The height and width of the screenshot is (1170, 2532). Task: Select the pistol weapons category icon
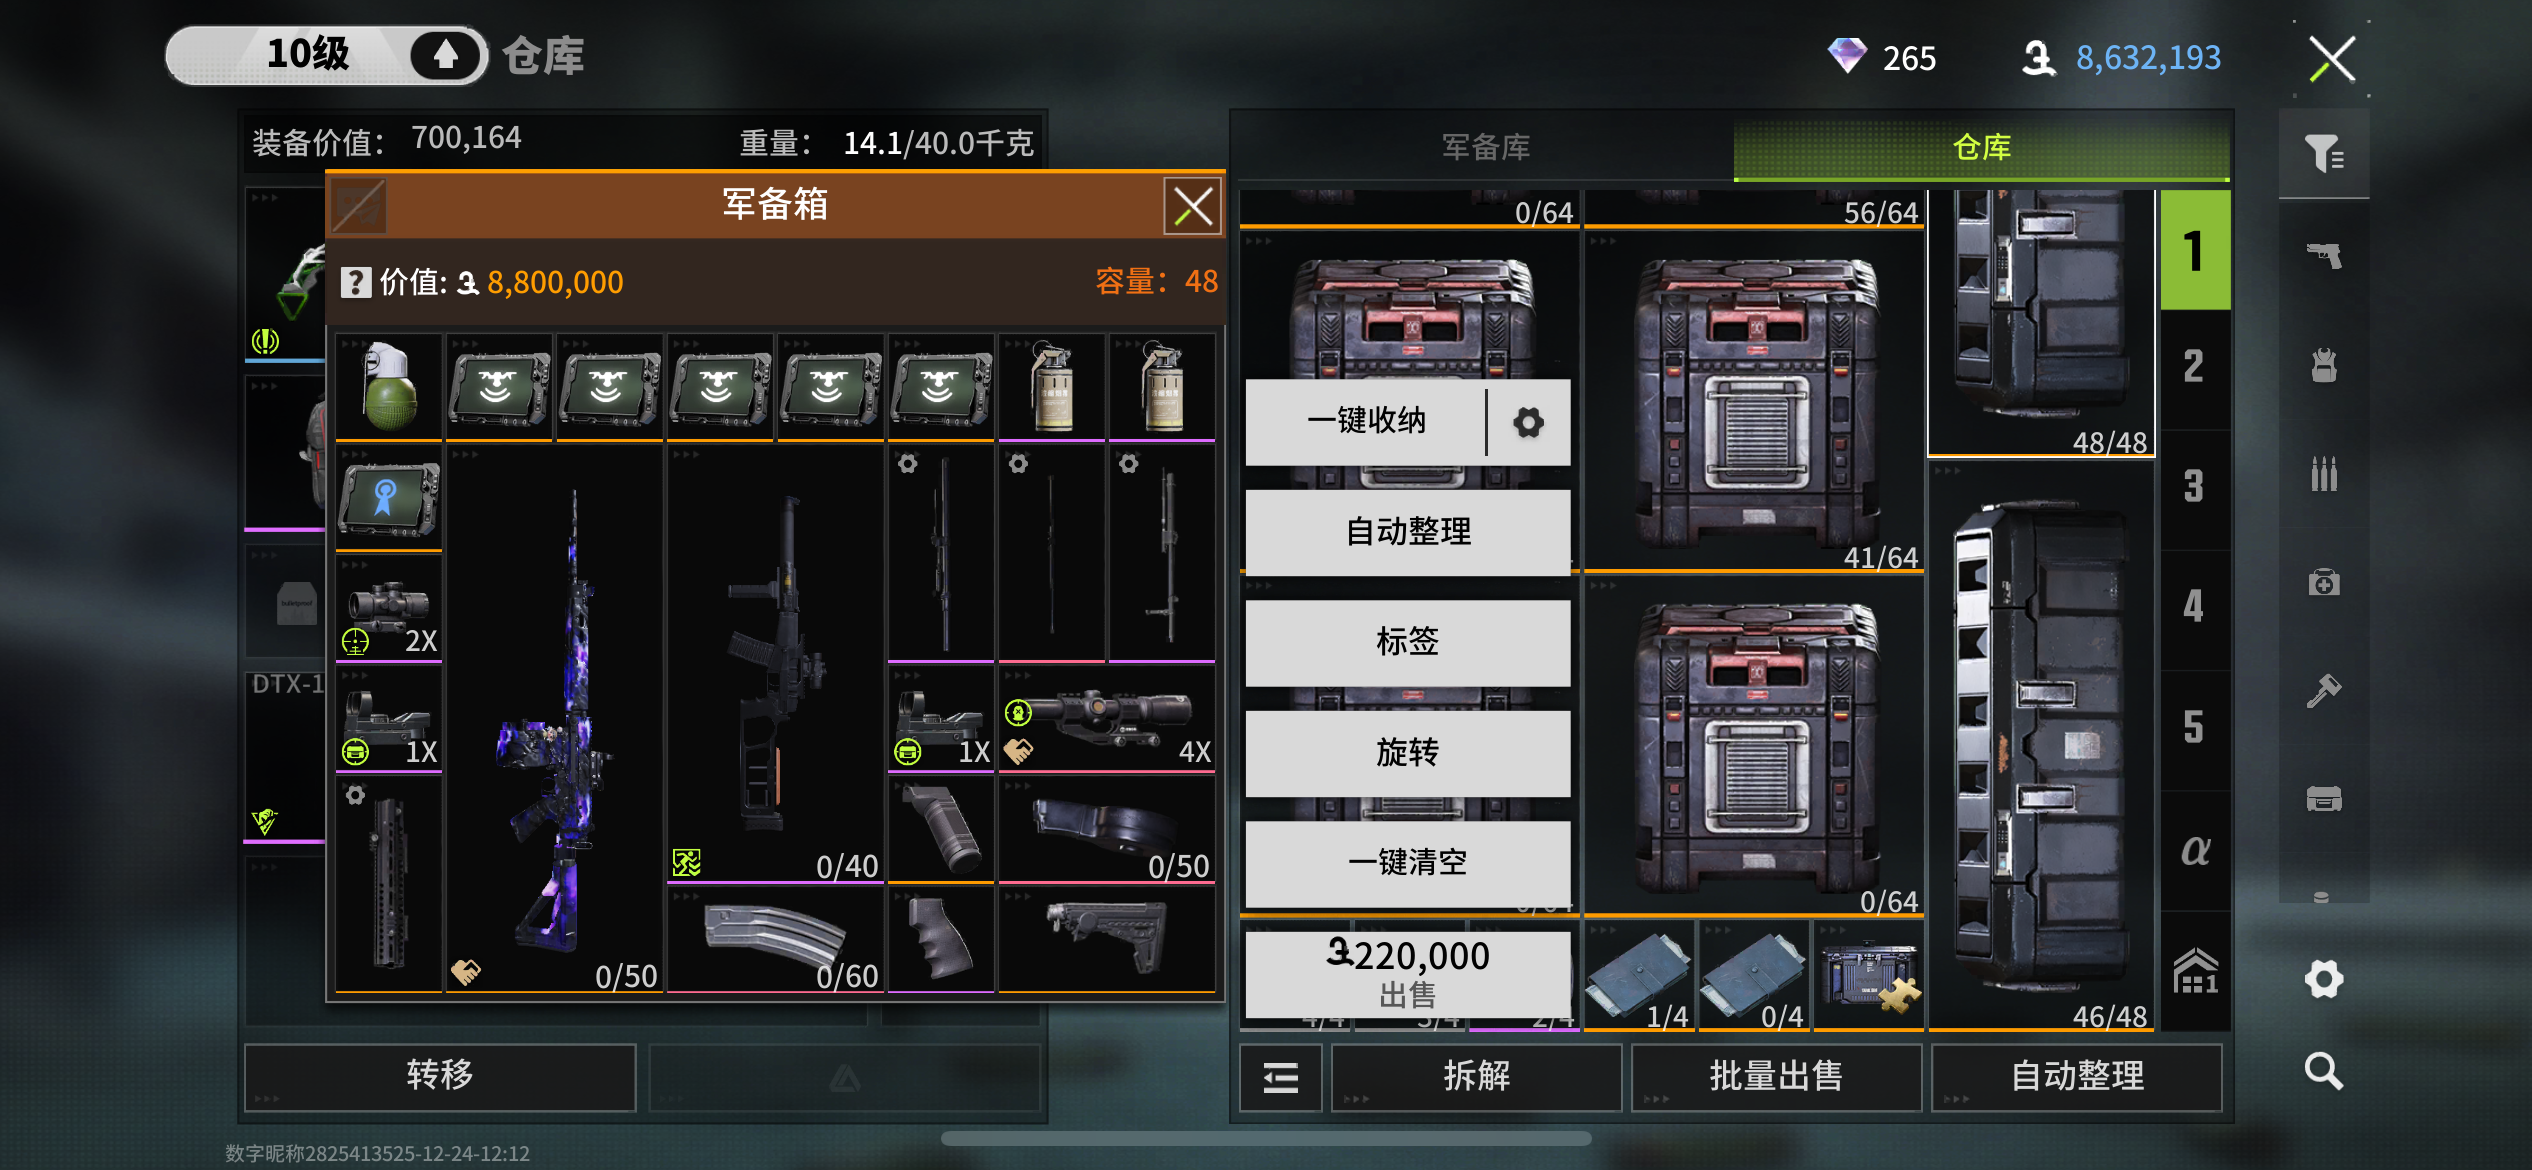tap(2323, 257)
